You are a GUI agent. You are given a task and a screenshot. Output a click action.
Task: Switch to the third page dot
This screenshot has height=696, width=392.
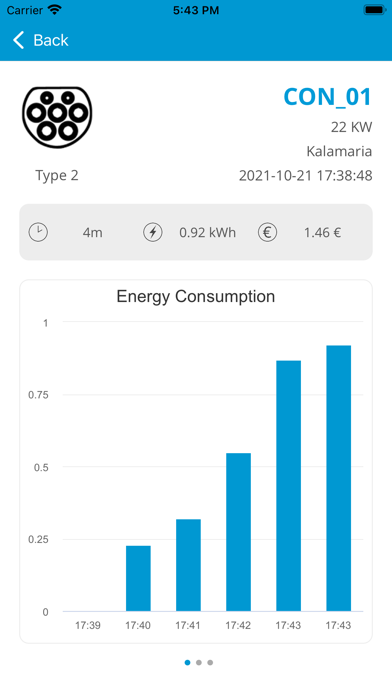click(210, 663)
